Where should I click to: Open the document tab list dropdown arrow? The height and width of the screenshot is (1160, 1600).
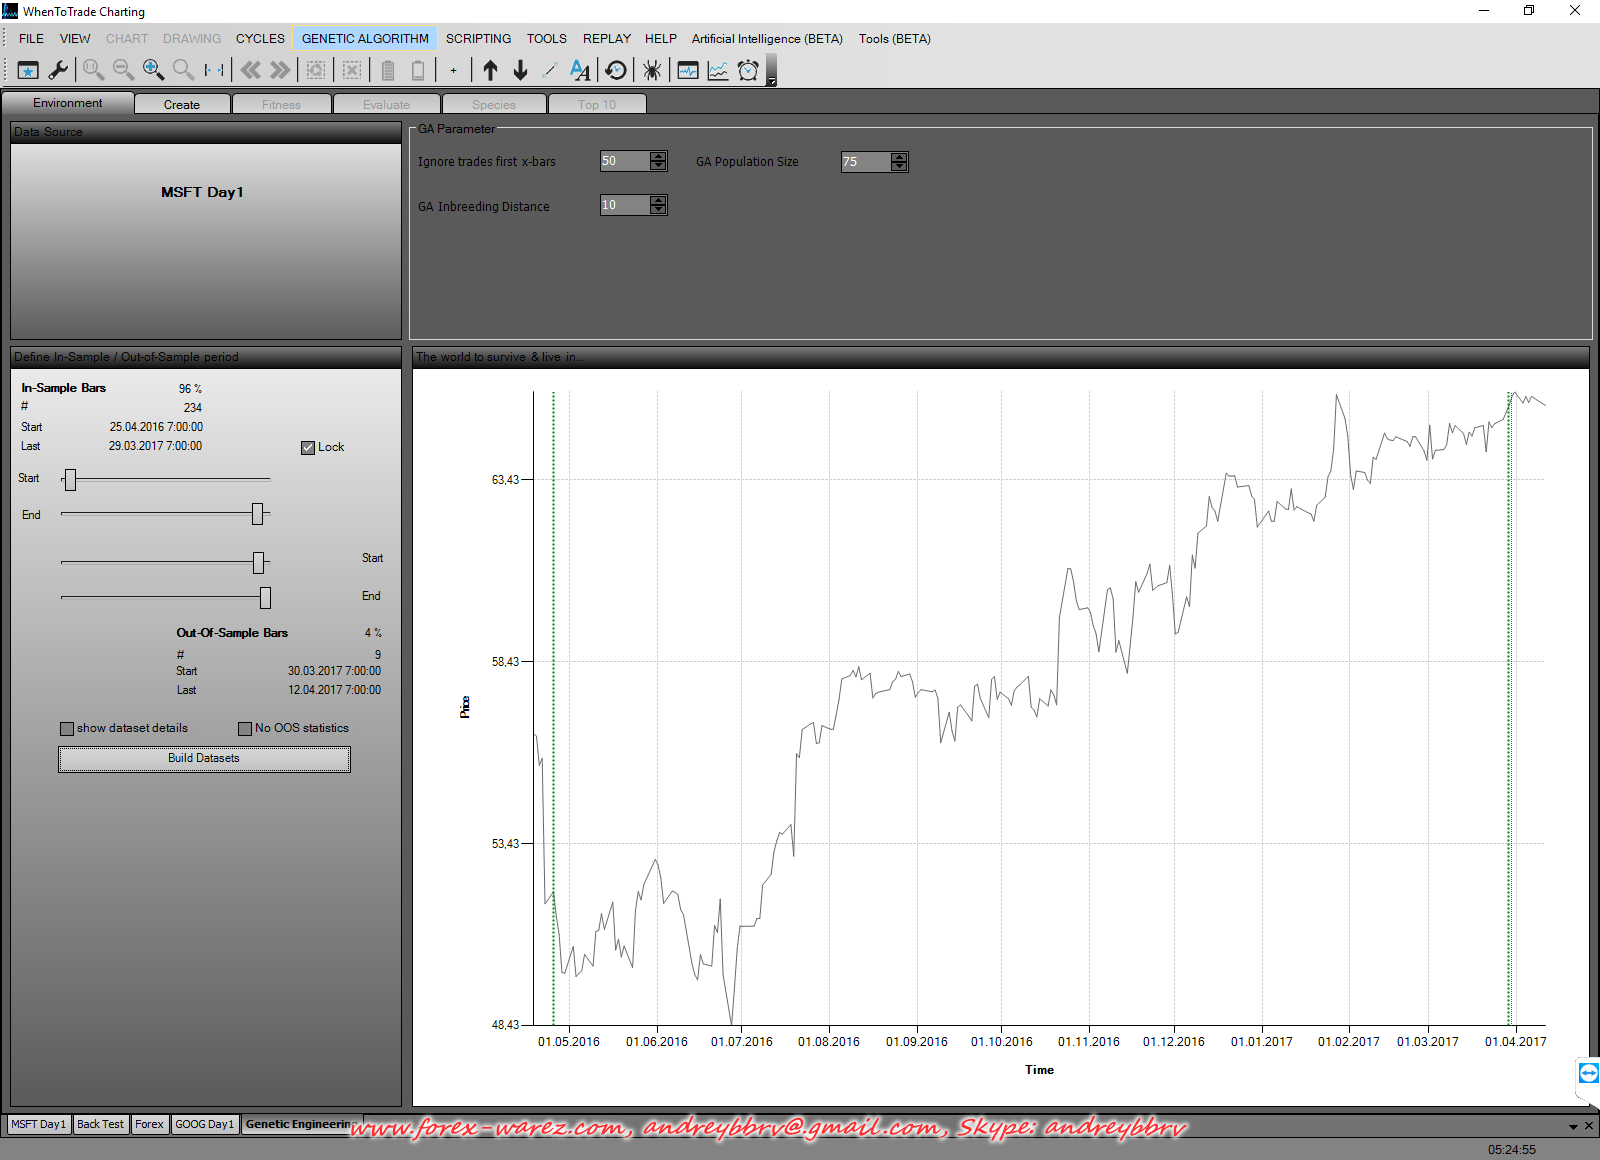coord(1573,1127)
